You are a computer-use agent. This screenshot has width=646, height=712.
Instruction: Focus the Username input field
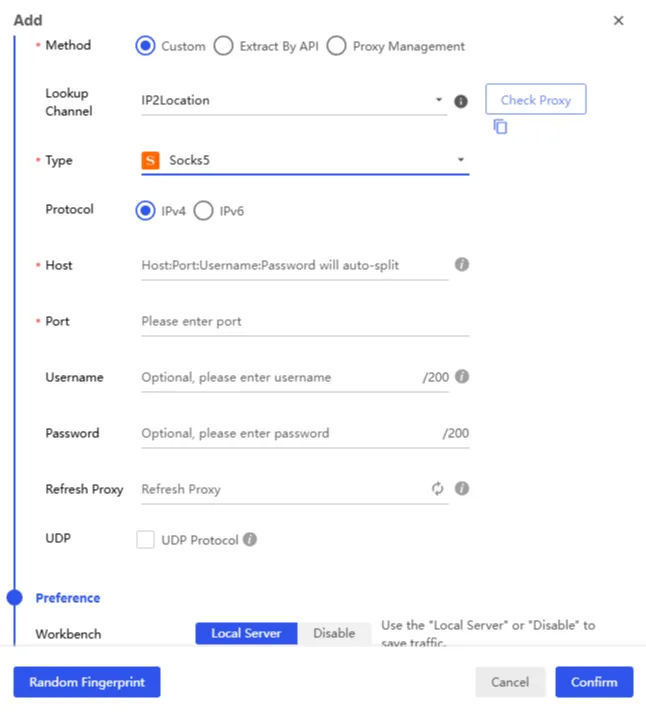[294, 377]
